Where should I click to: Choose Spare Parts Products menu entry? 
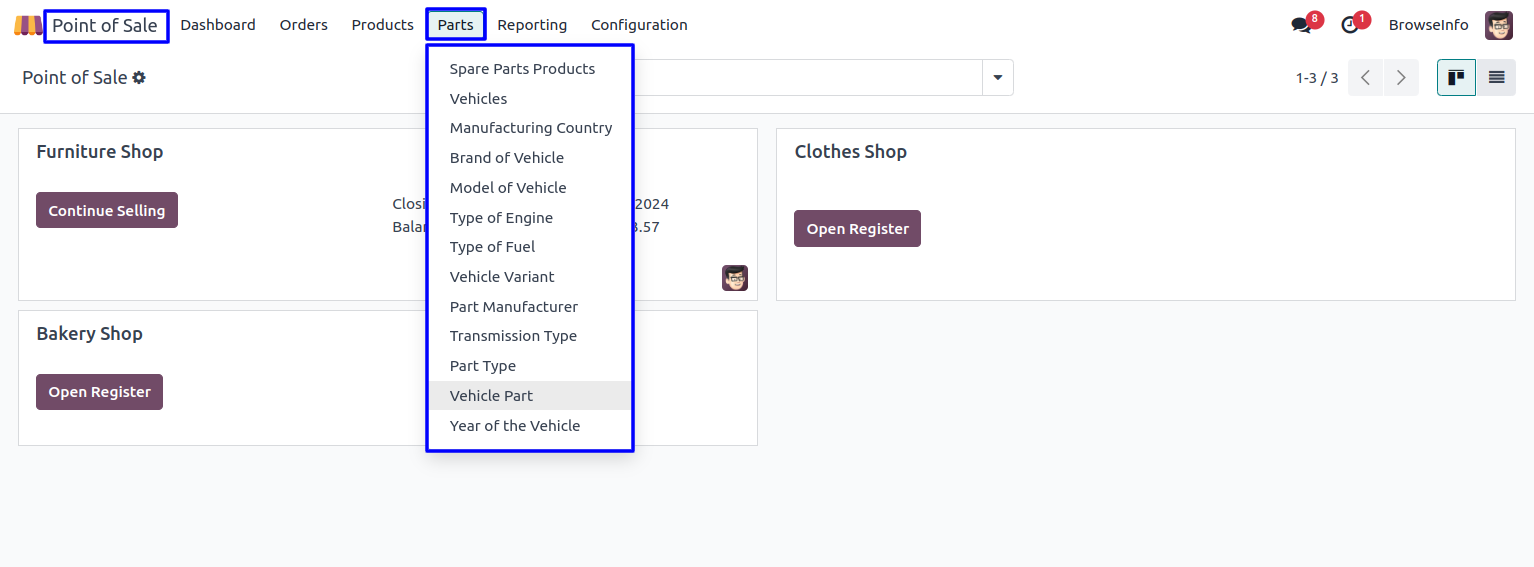tap(522, 69)
